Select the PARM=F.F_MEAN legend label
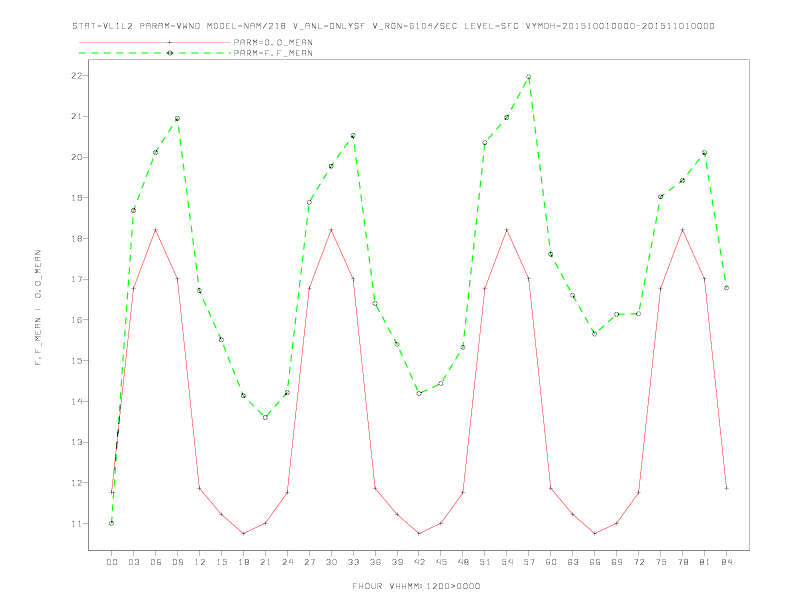Viewport: 792px width, 612px height. (x=273, y=53)
